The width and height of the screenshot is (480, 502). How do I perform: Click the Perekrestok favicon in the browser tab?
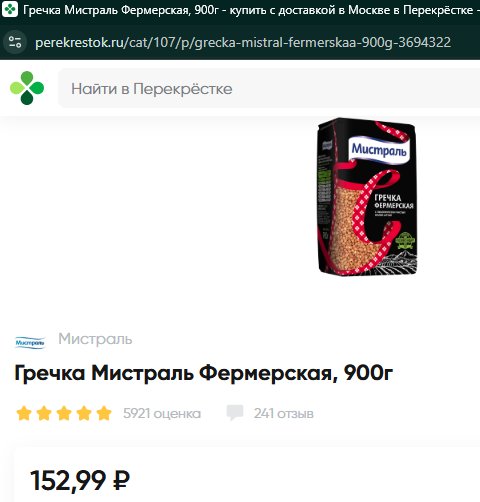click(x=10, y=10)
